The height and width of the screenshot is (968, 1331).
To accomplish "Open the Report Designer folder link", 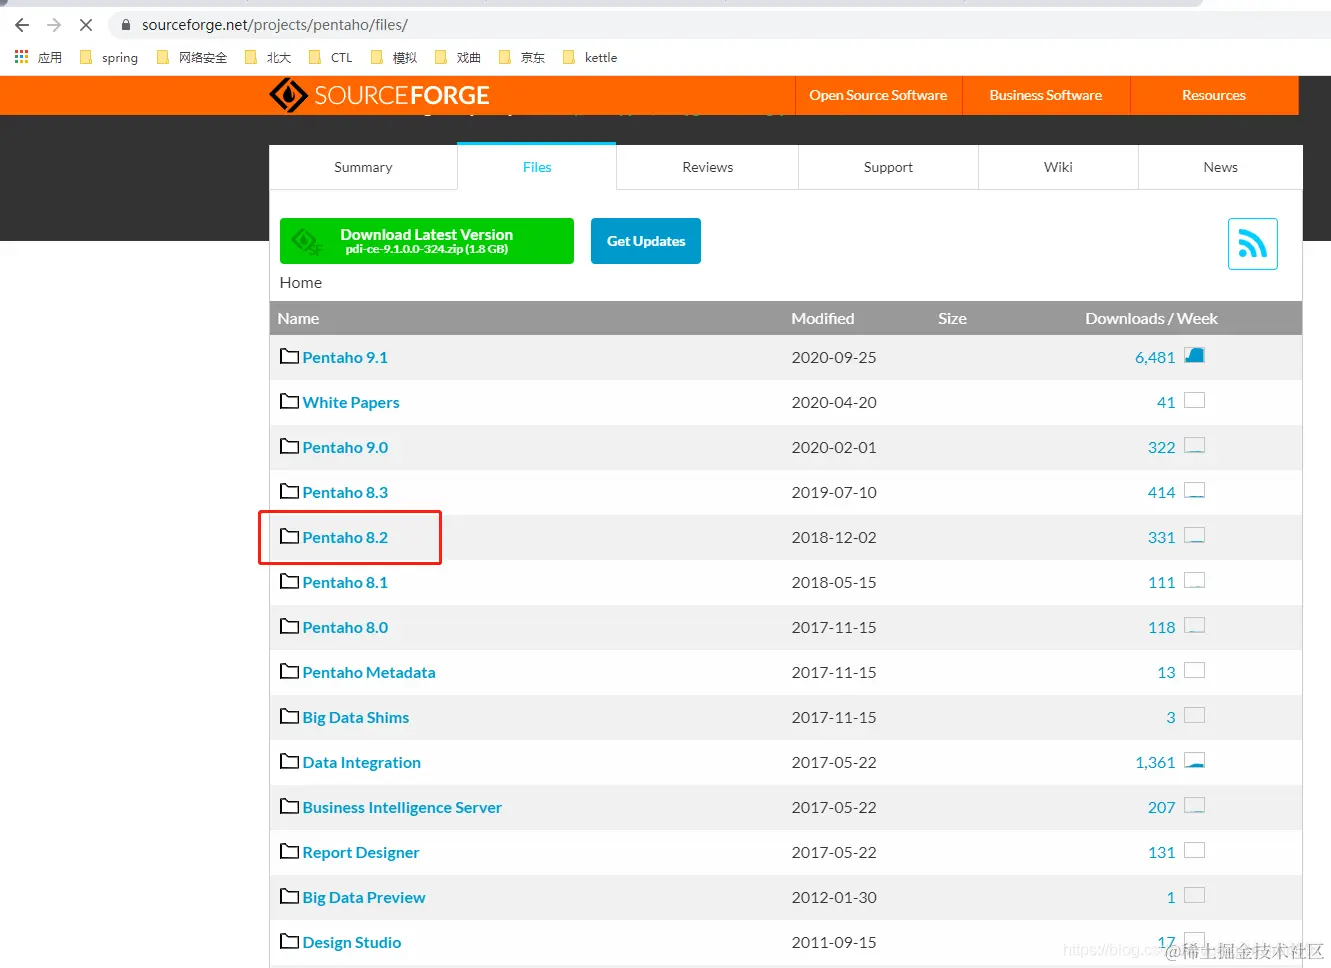I will point(361,852).
